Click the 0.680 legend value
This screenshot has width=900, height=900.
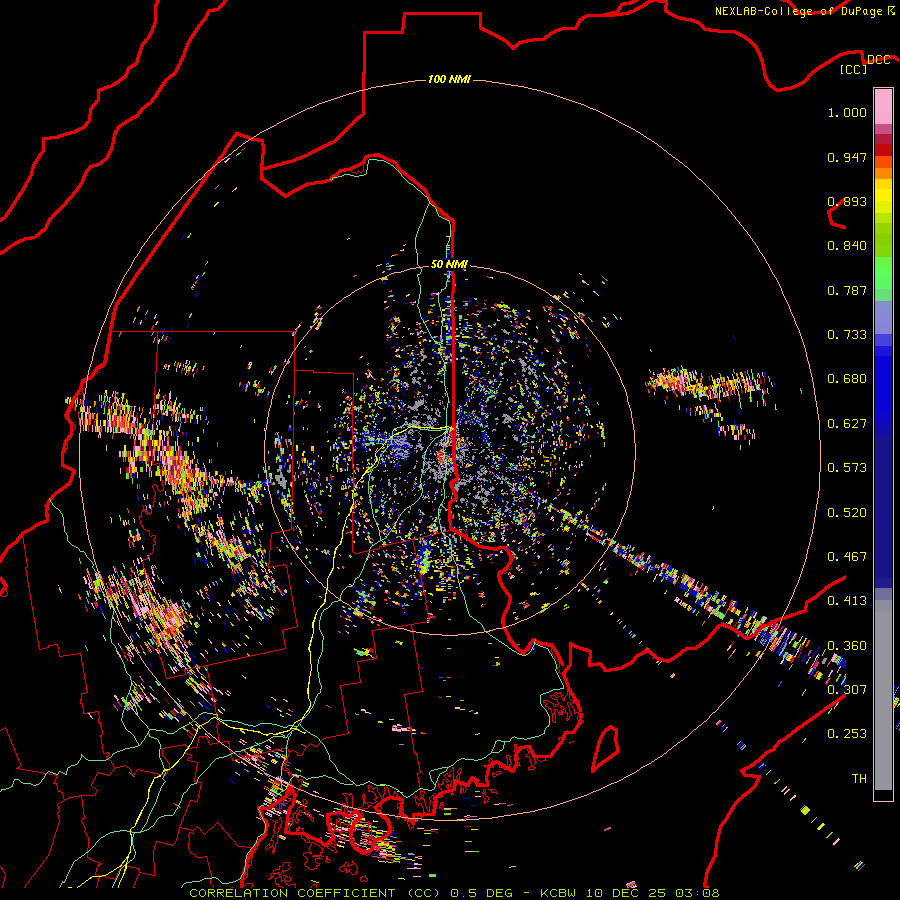(847, 379)
